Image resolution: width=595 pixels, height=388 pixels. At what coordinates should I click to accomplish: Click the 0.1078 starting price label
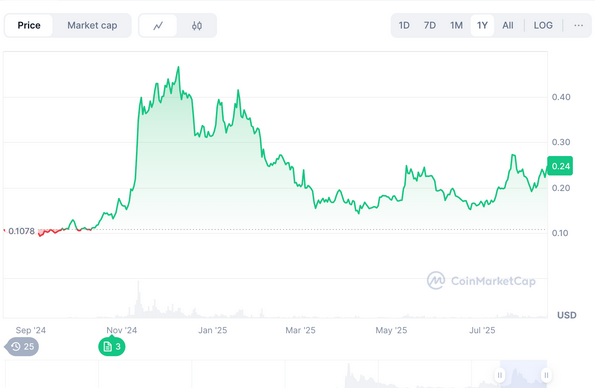tap(21, 231)
